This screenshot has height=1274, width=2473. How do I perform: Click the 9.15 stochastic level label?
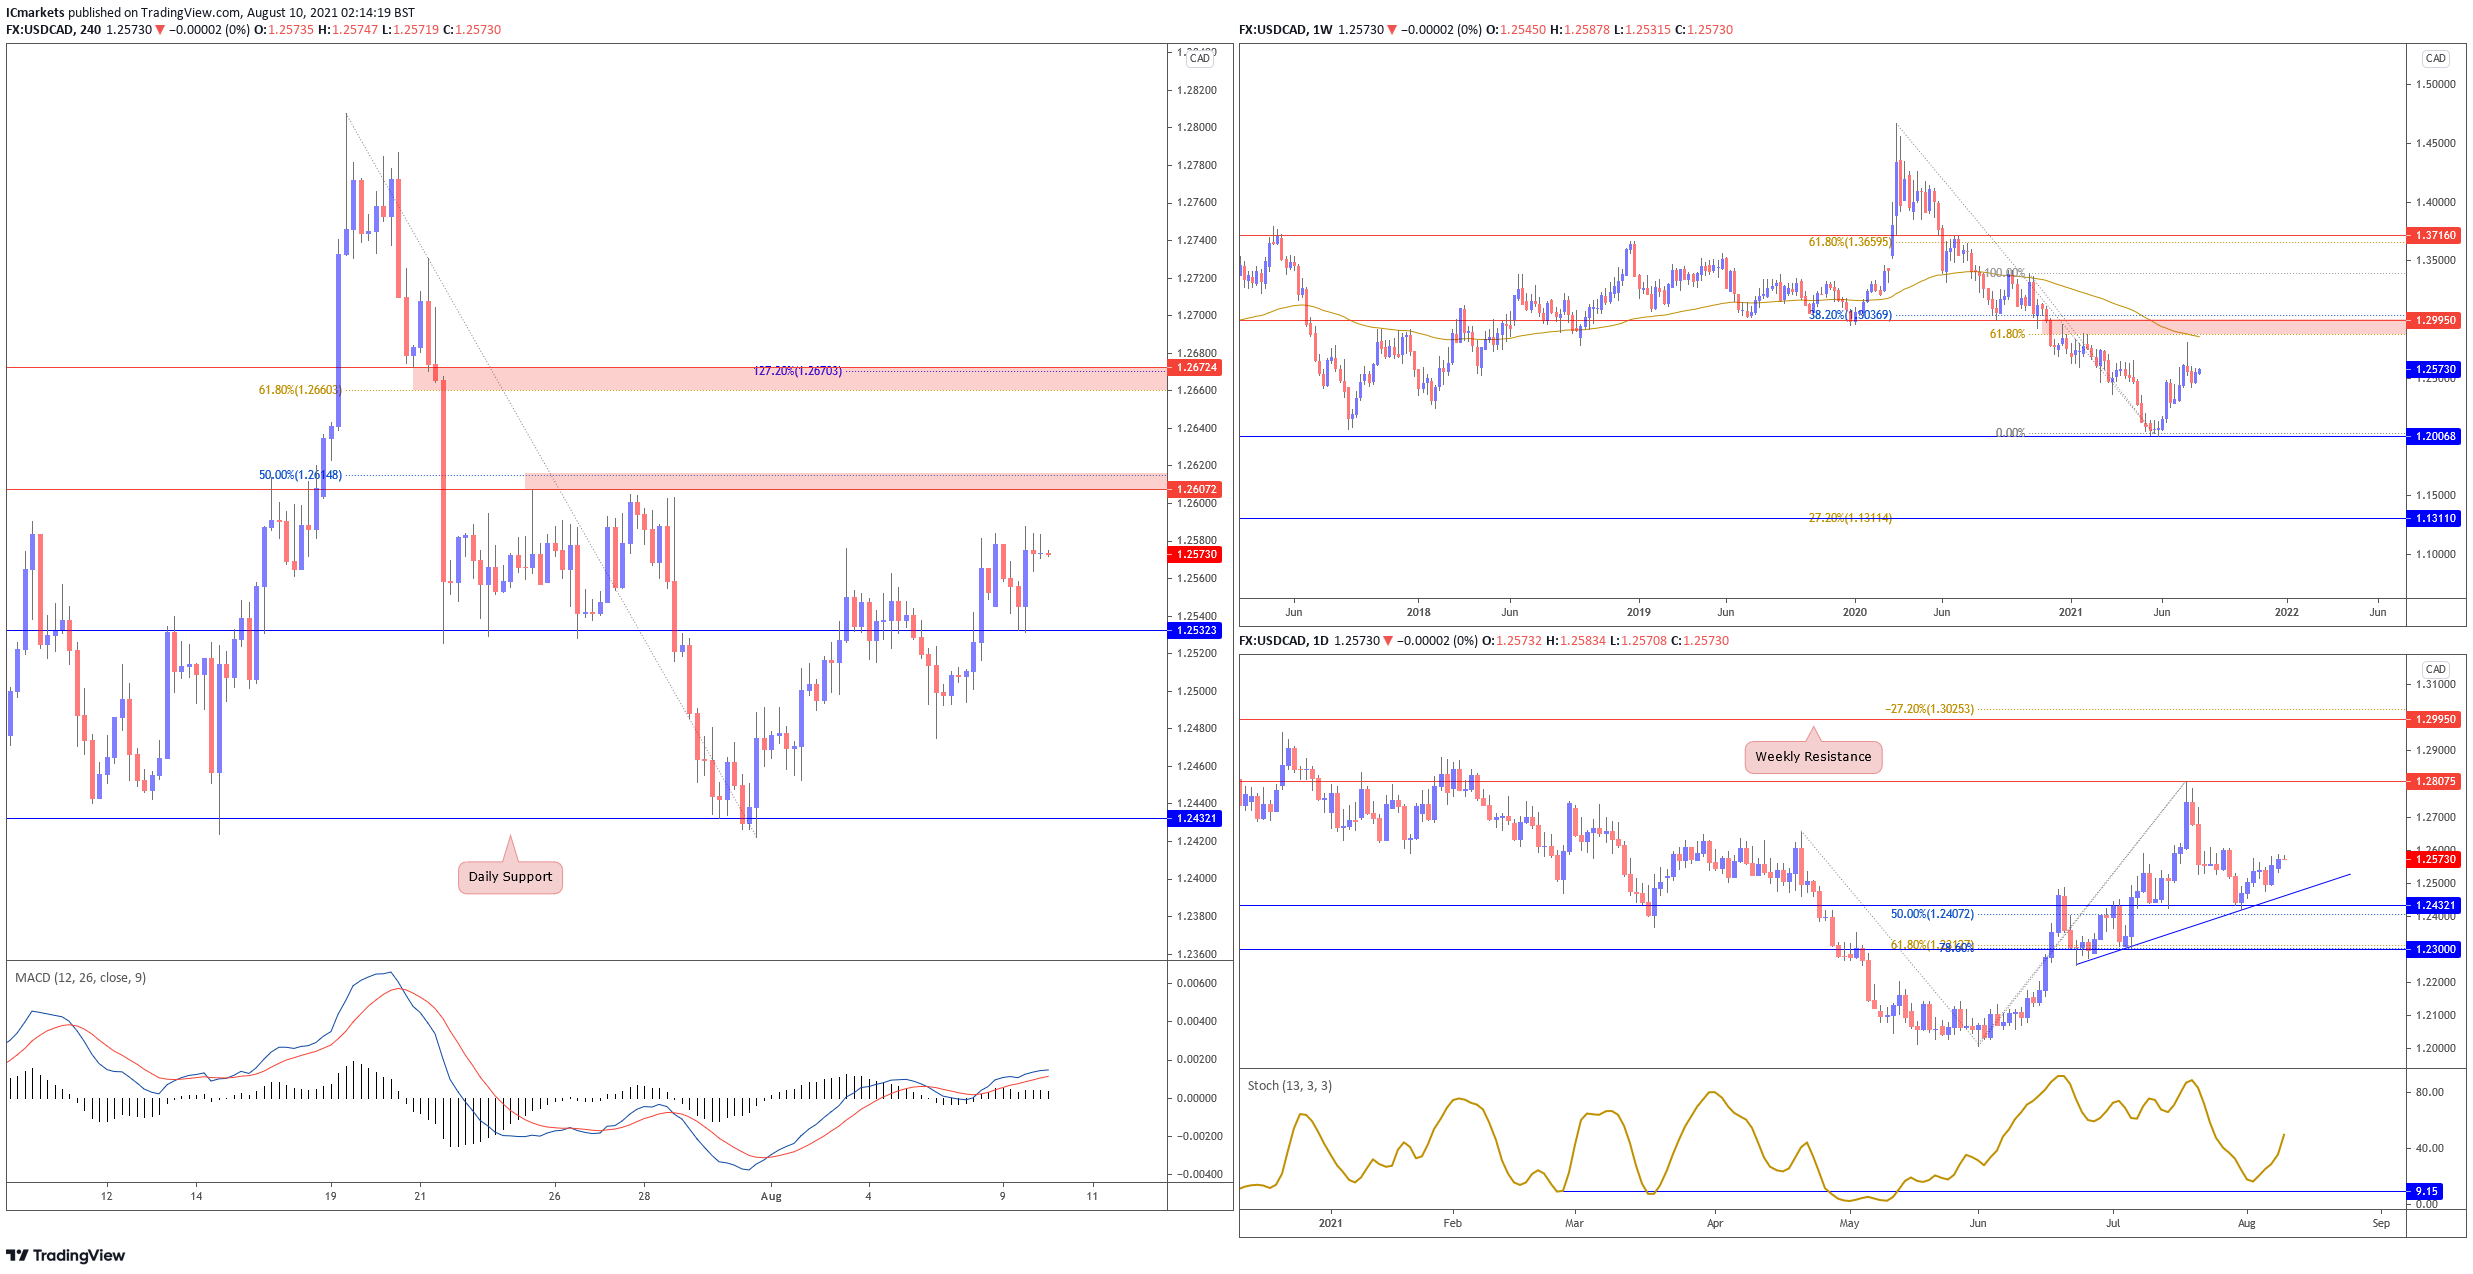pyautogui.click(x=2424, y=1191)
